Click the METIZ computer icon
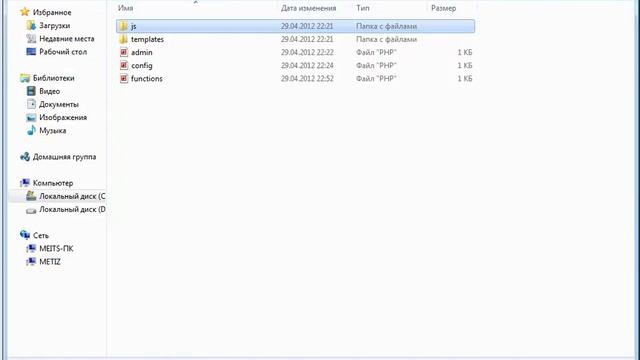The height and width of the screenshot is (360, 640). [31, 262]
